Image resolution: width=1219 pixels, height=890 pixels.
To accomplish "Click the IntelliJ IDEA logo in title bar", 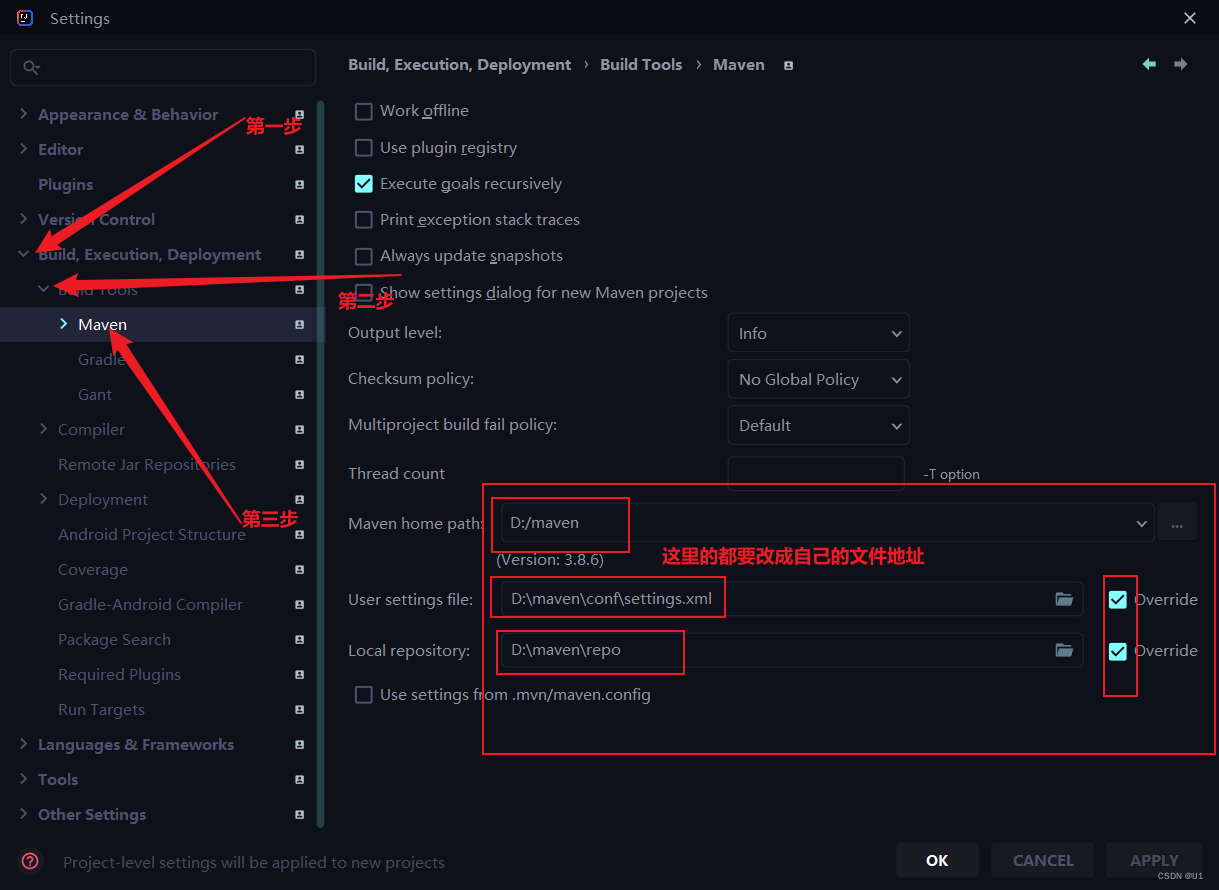I will tap(25, 18).
